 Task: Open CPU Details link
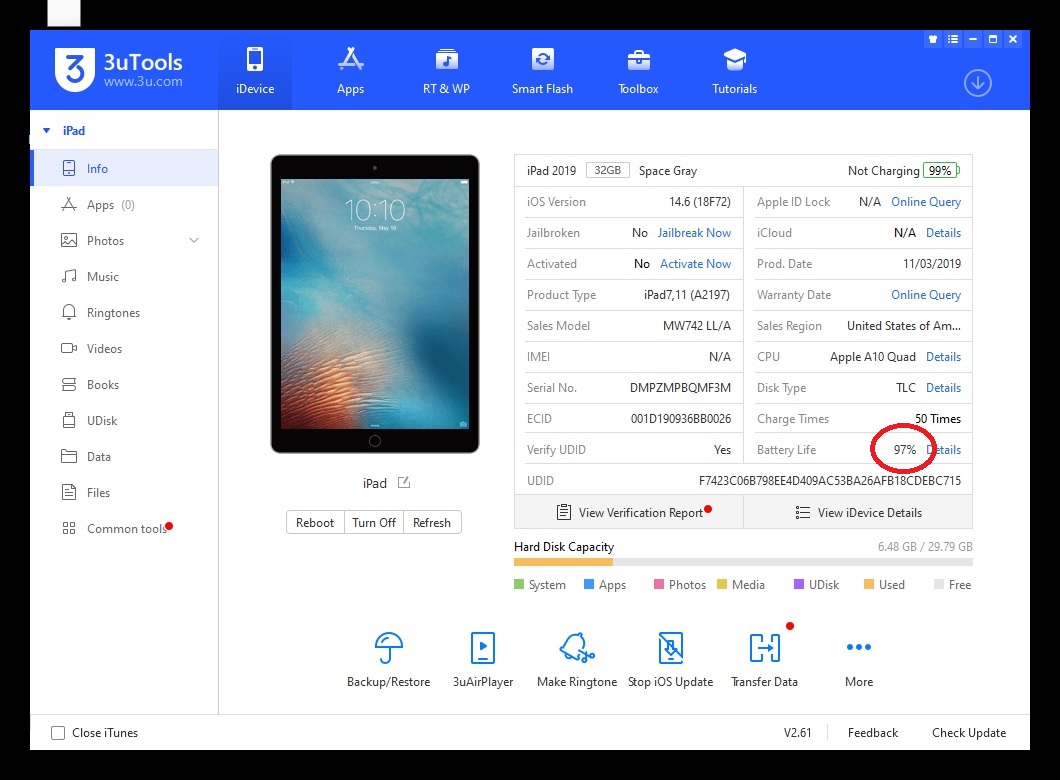(943, 357)
